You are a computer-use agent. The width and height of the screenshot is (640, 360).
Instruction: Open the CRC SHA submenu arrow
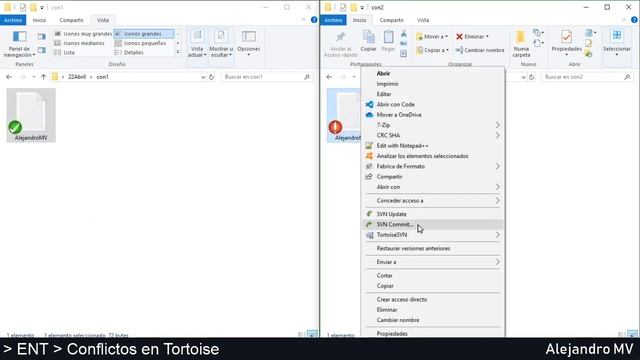[x=498, y=135]
